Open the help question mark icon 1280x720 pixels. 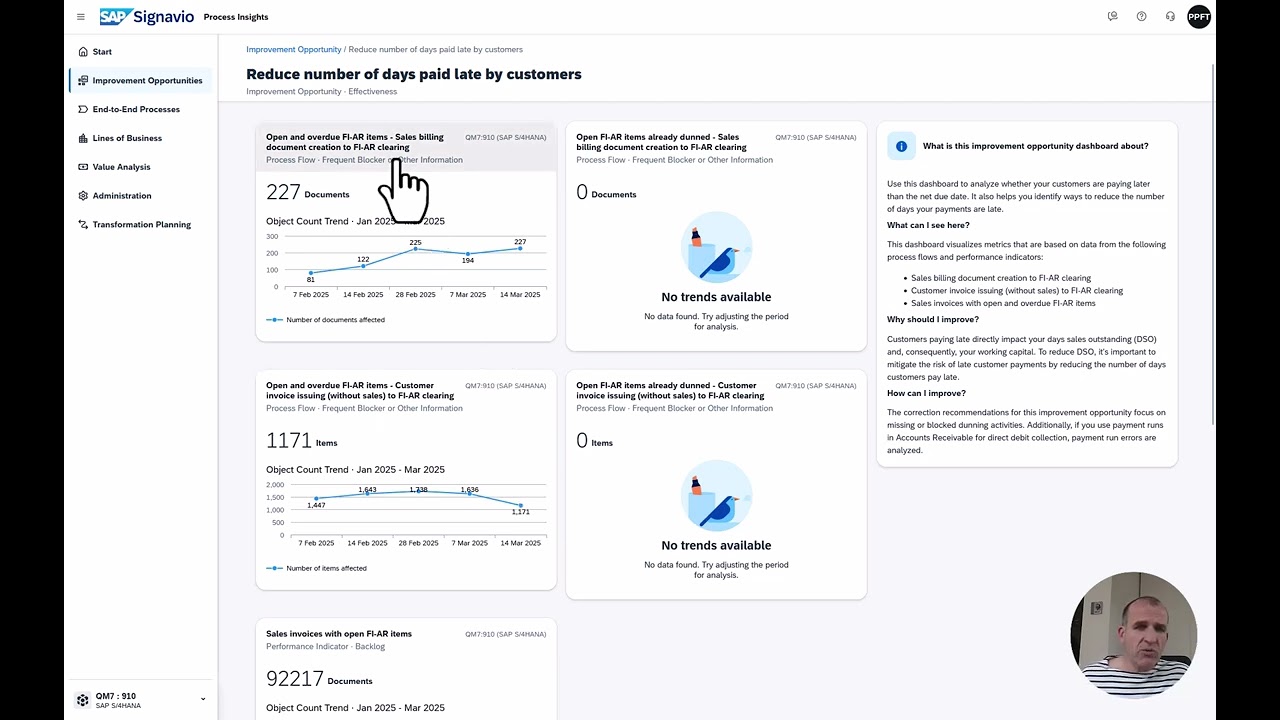[1141, 17]
